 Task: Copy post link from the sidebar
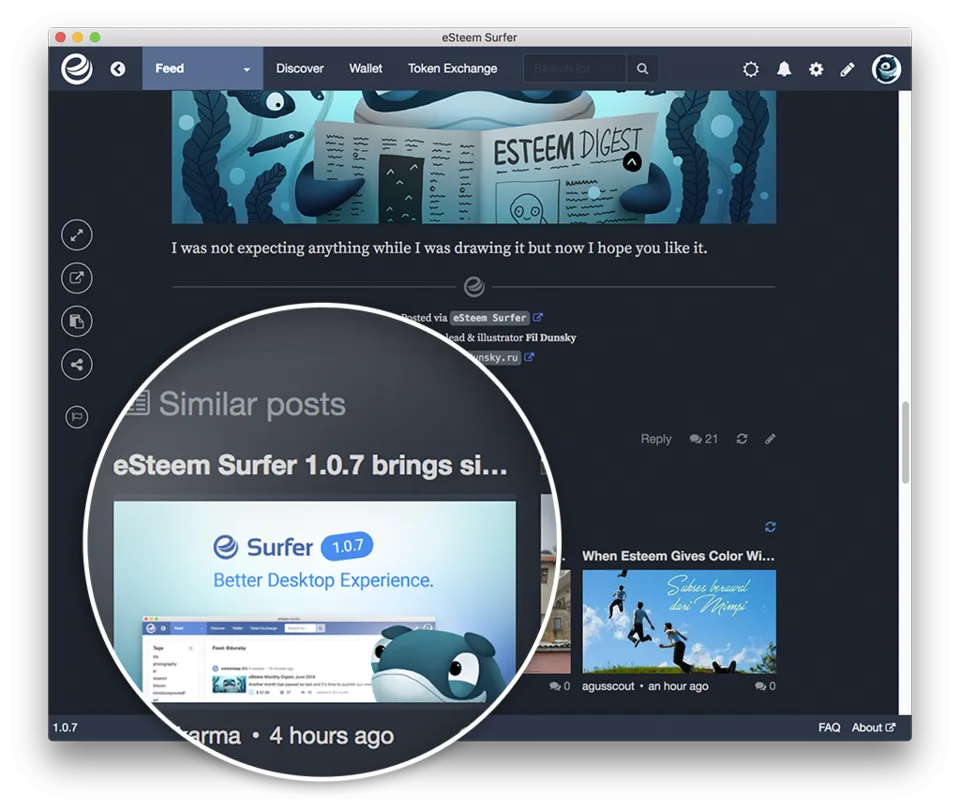[77, 321]
